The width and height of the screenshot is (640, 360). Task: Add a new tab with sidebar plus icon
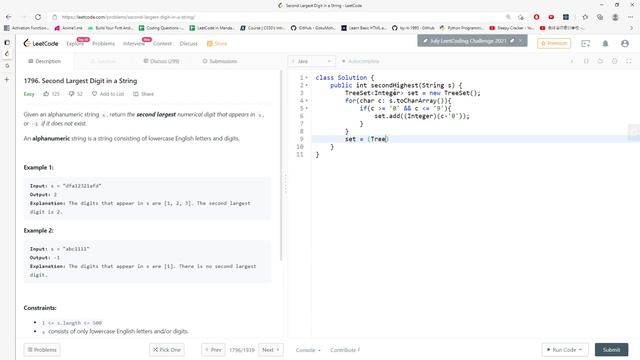[x=7, y=80]
